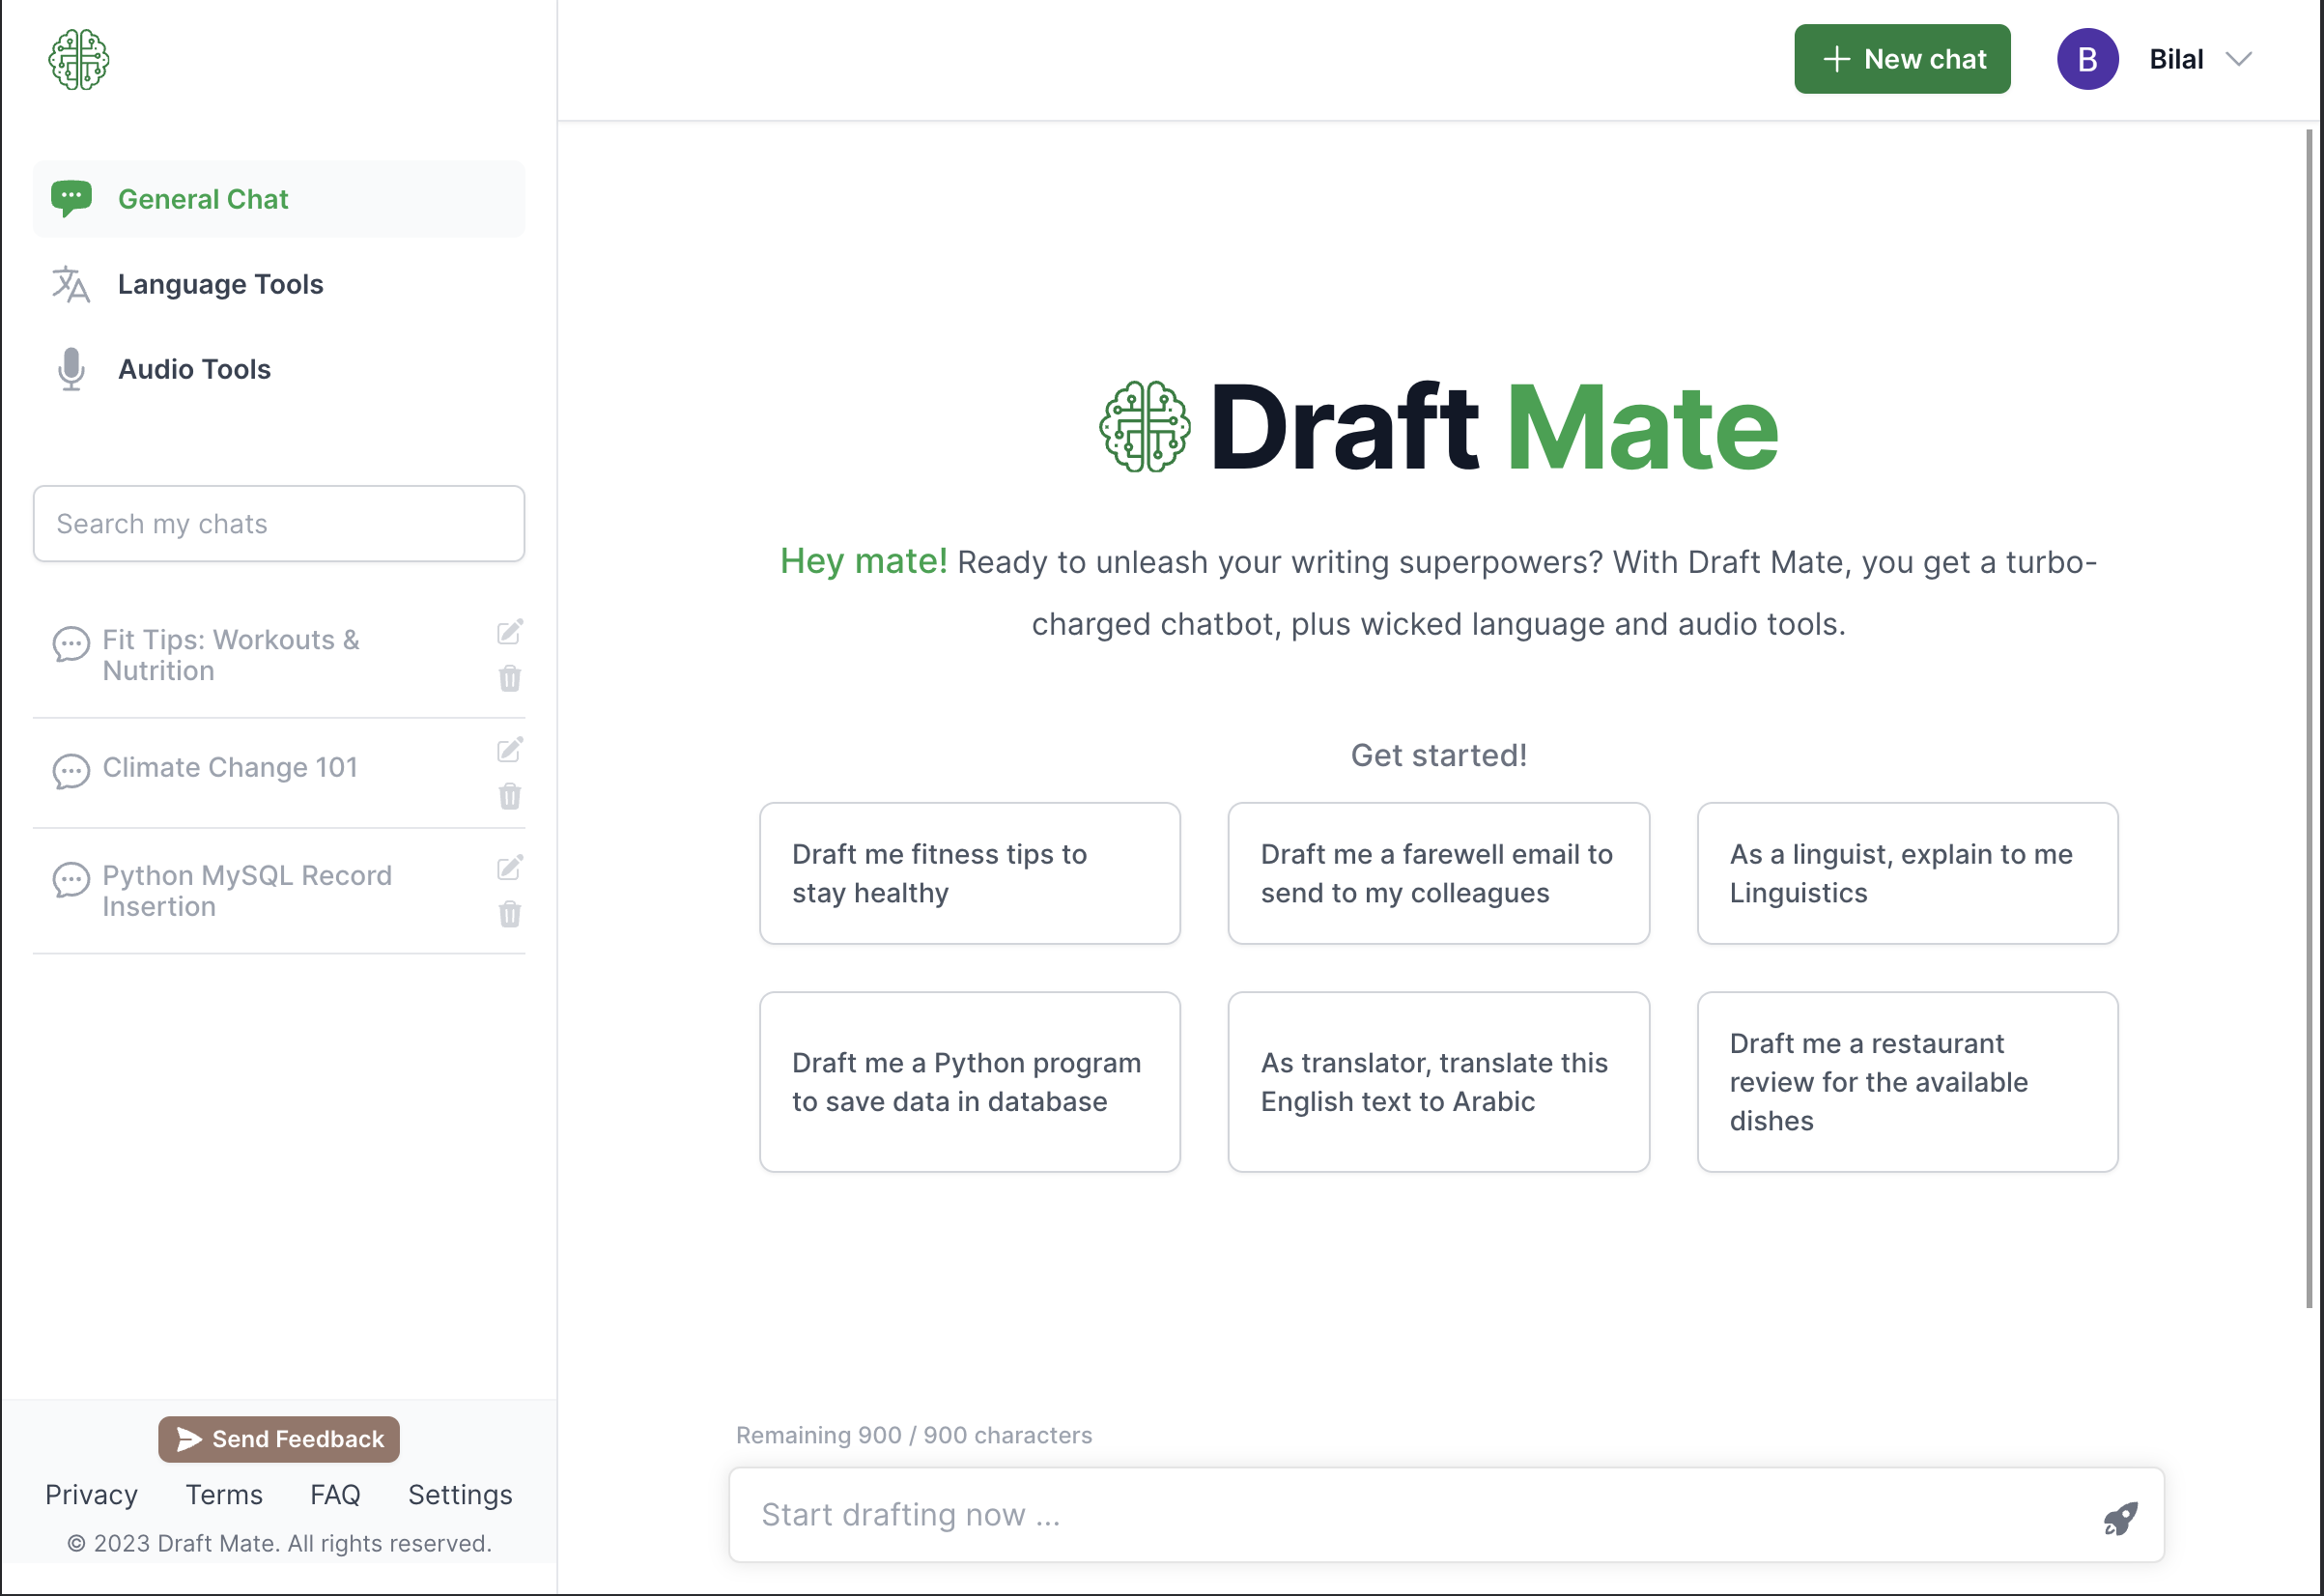The image size is (2324, 1596).
Task: Switch to Language Tools
Action: coord(220,284)
